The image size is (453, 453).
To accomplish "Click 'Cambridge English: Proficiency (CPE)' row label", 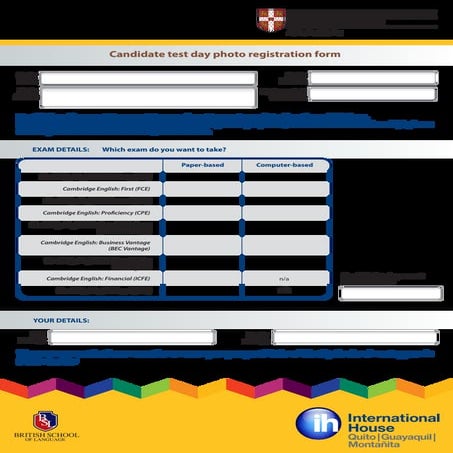I will [x=96, y=213].
